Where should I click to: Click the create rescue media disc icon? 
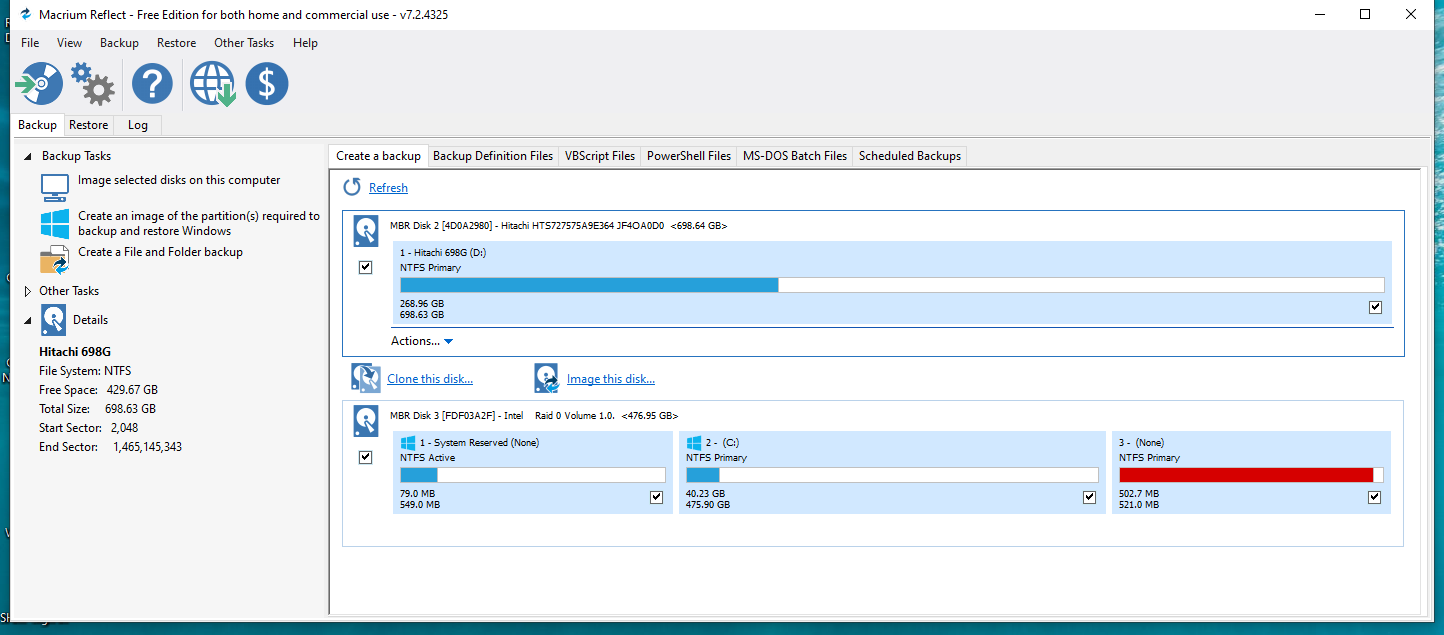[40, 84]
